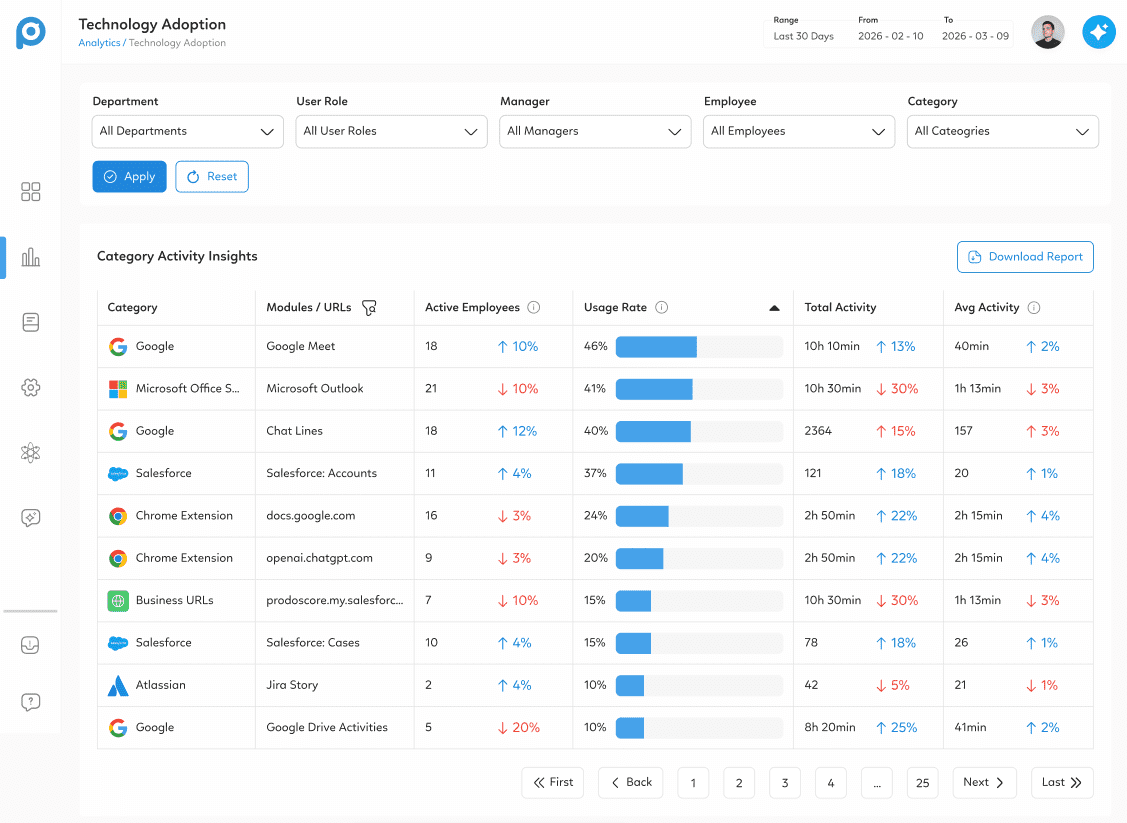The image size is (1127, 823).
Task: Open the help question mark sidebar icon
Action: click(31, 702)
